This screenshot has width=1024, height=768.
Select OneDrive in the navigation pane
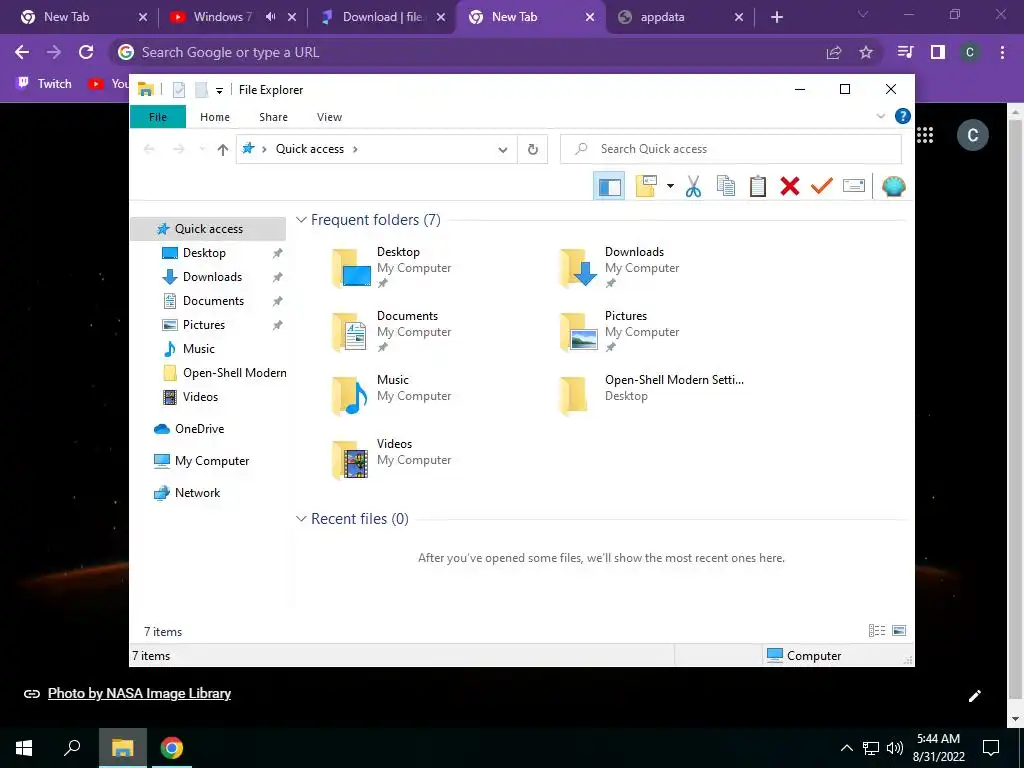pos(199,429)
